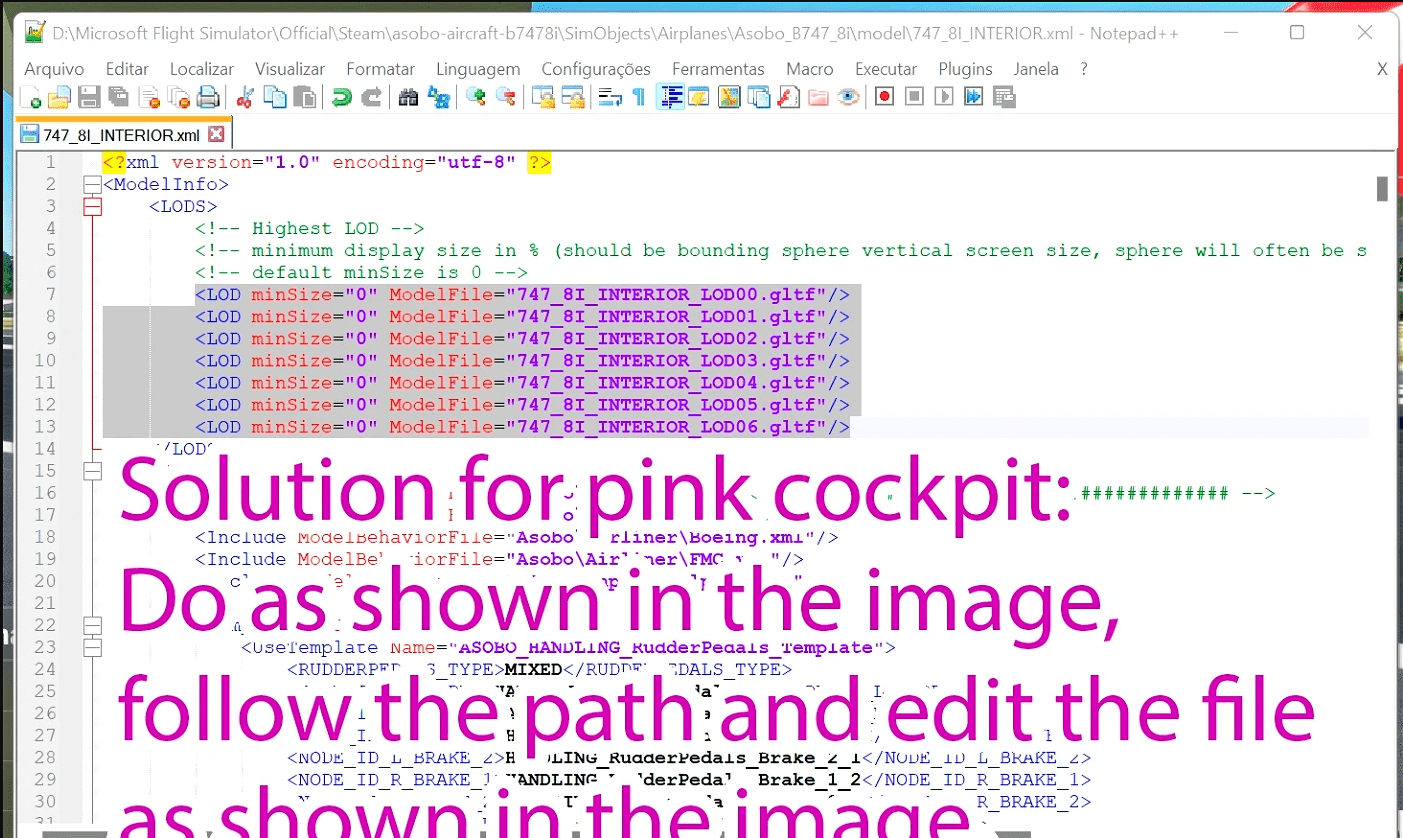The width and height of the screenshot is (1403, 838).
Task: Open the Linguagem menu
Action: click(x=478, y=69)
